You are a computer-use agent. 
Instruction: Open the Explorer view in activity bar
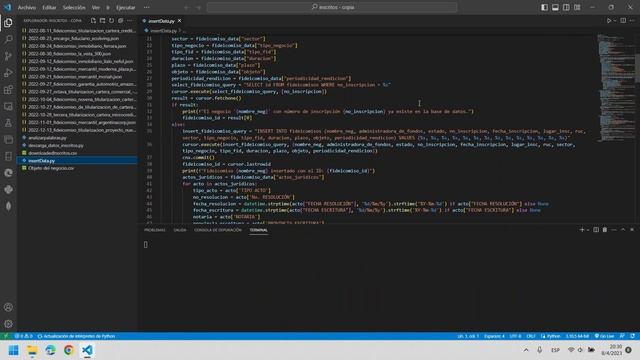(x=8, y=23)
